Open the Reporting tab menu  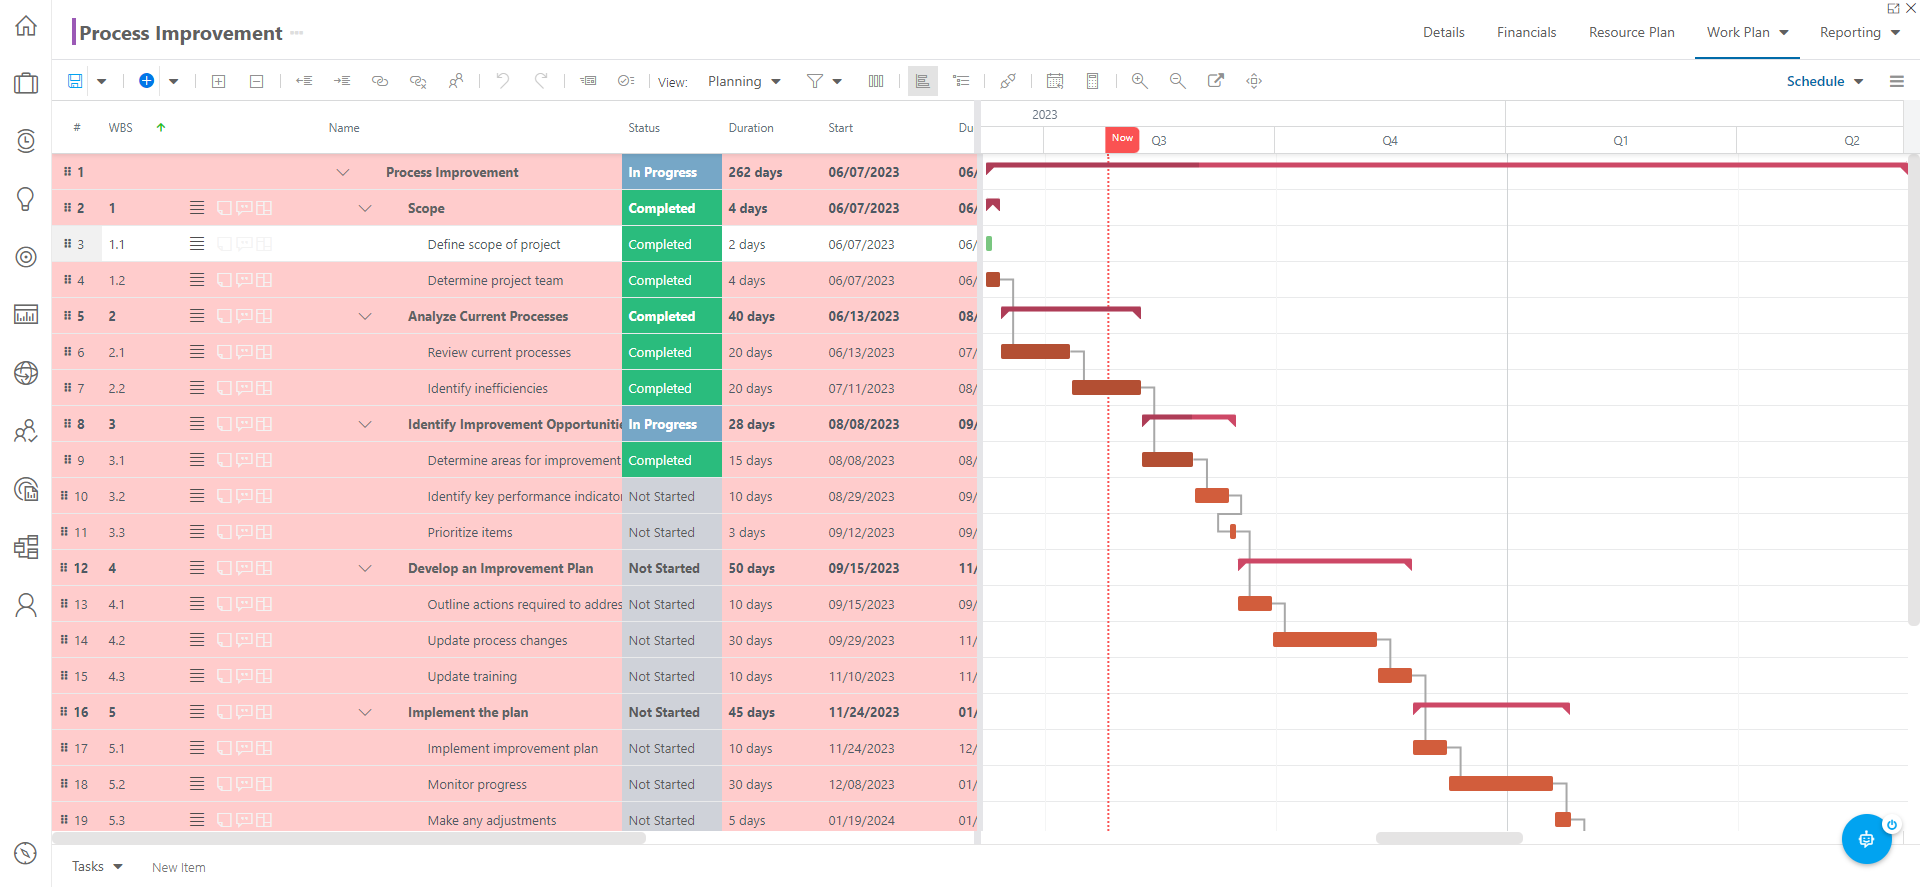(1859, 32)
